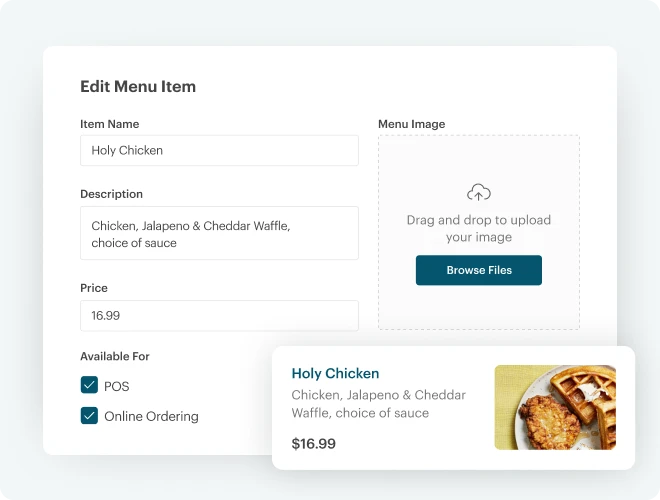Click the Browse Files button
The image size is (660, 500).
479,270
